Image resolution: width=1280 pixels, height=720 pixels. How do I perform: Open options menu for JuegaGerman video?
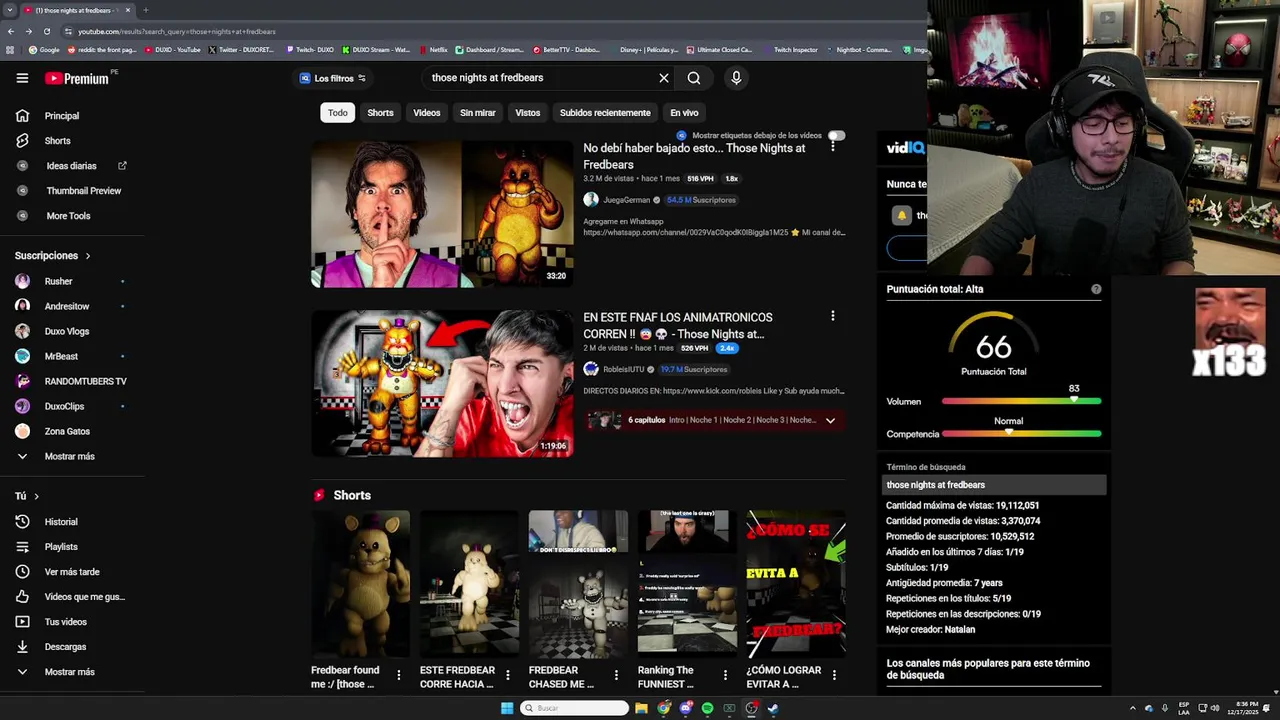coord(832,147)
